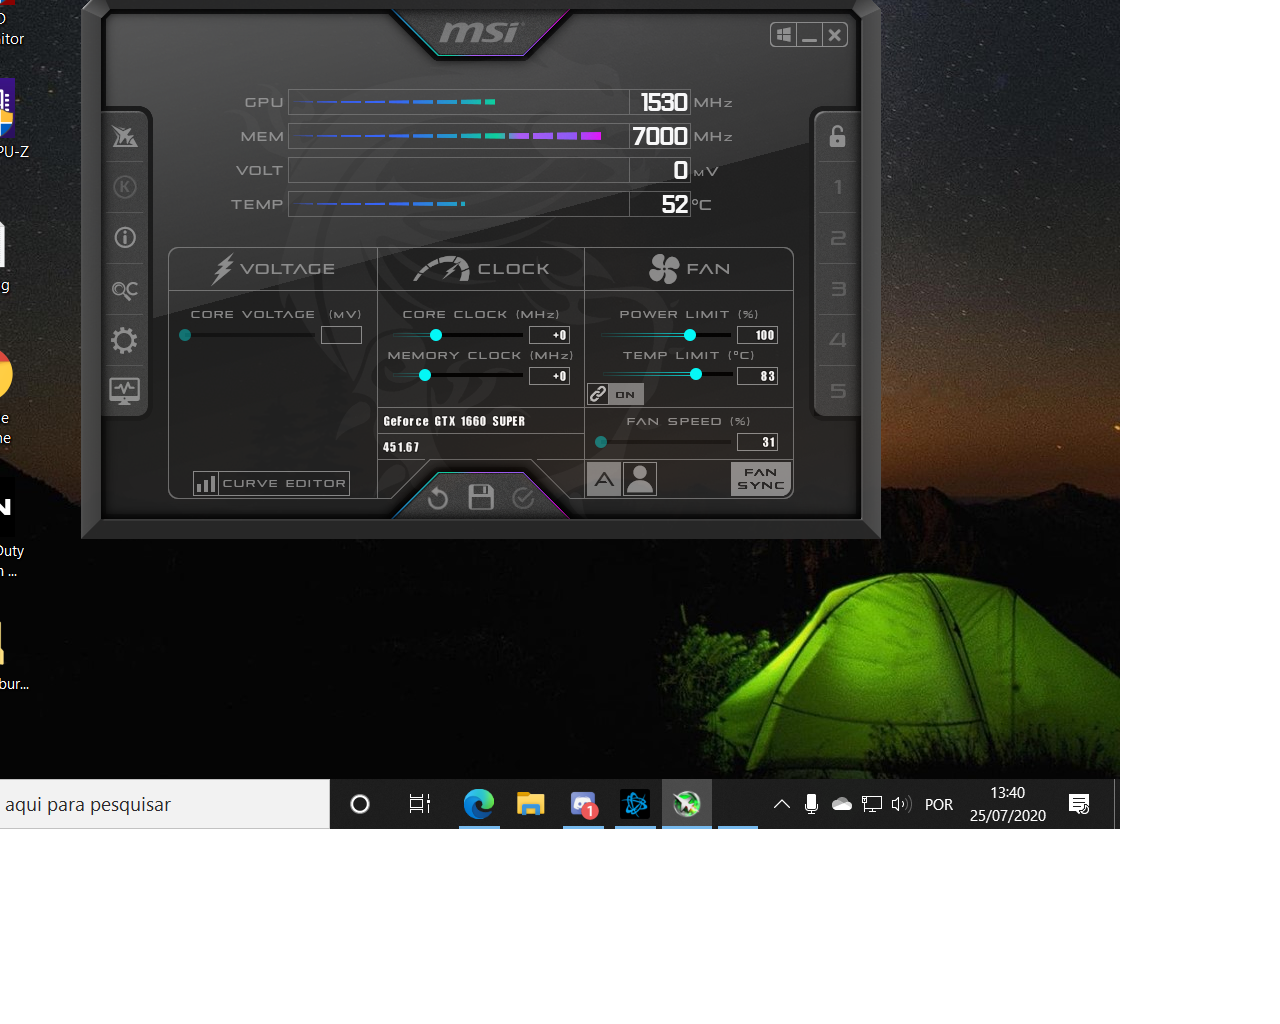Open clock showing 13:40 25/07/2020

click(x=1008, y=804)
